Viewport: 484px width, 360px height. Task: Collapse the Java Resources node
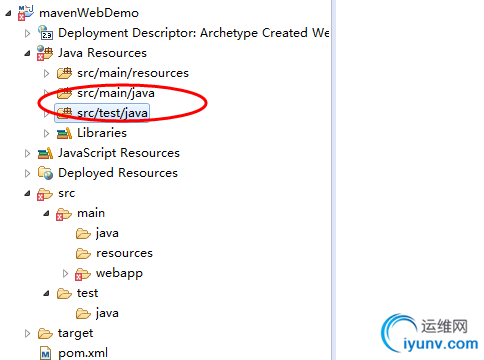click(x=27, y=53)
